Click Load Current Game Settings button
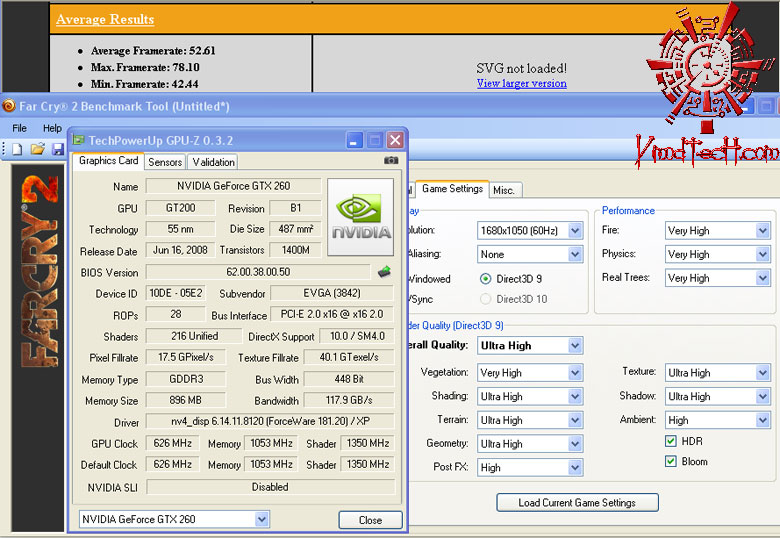The height and width of the screenshot is (538, 780). pos(577,503)
